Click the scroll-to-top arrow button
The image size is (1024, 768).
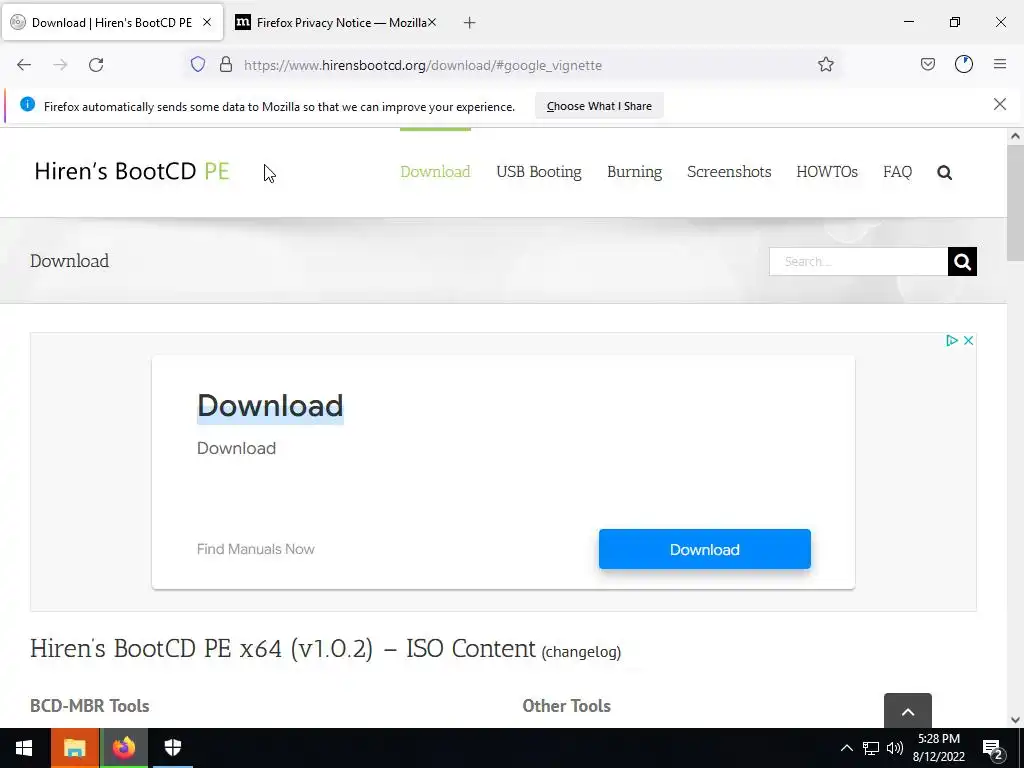(908, 711)
